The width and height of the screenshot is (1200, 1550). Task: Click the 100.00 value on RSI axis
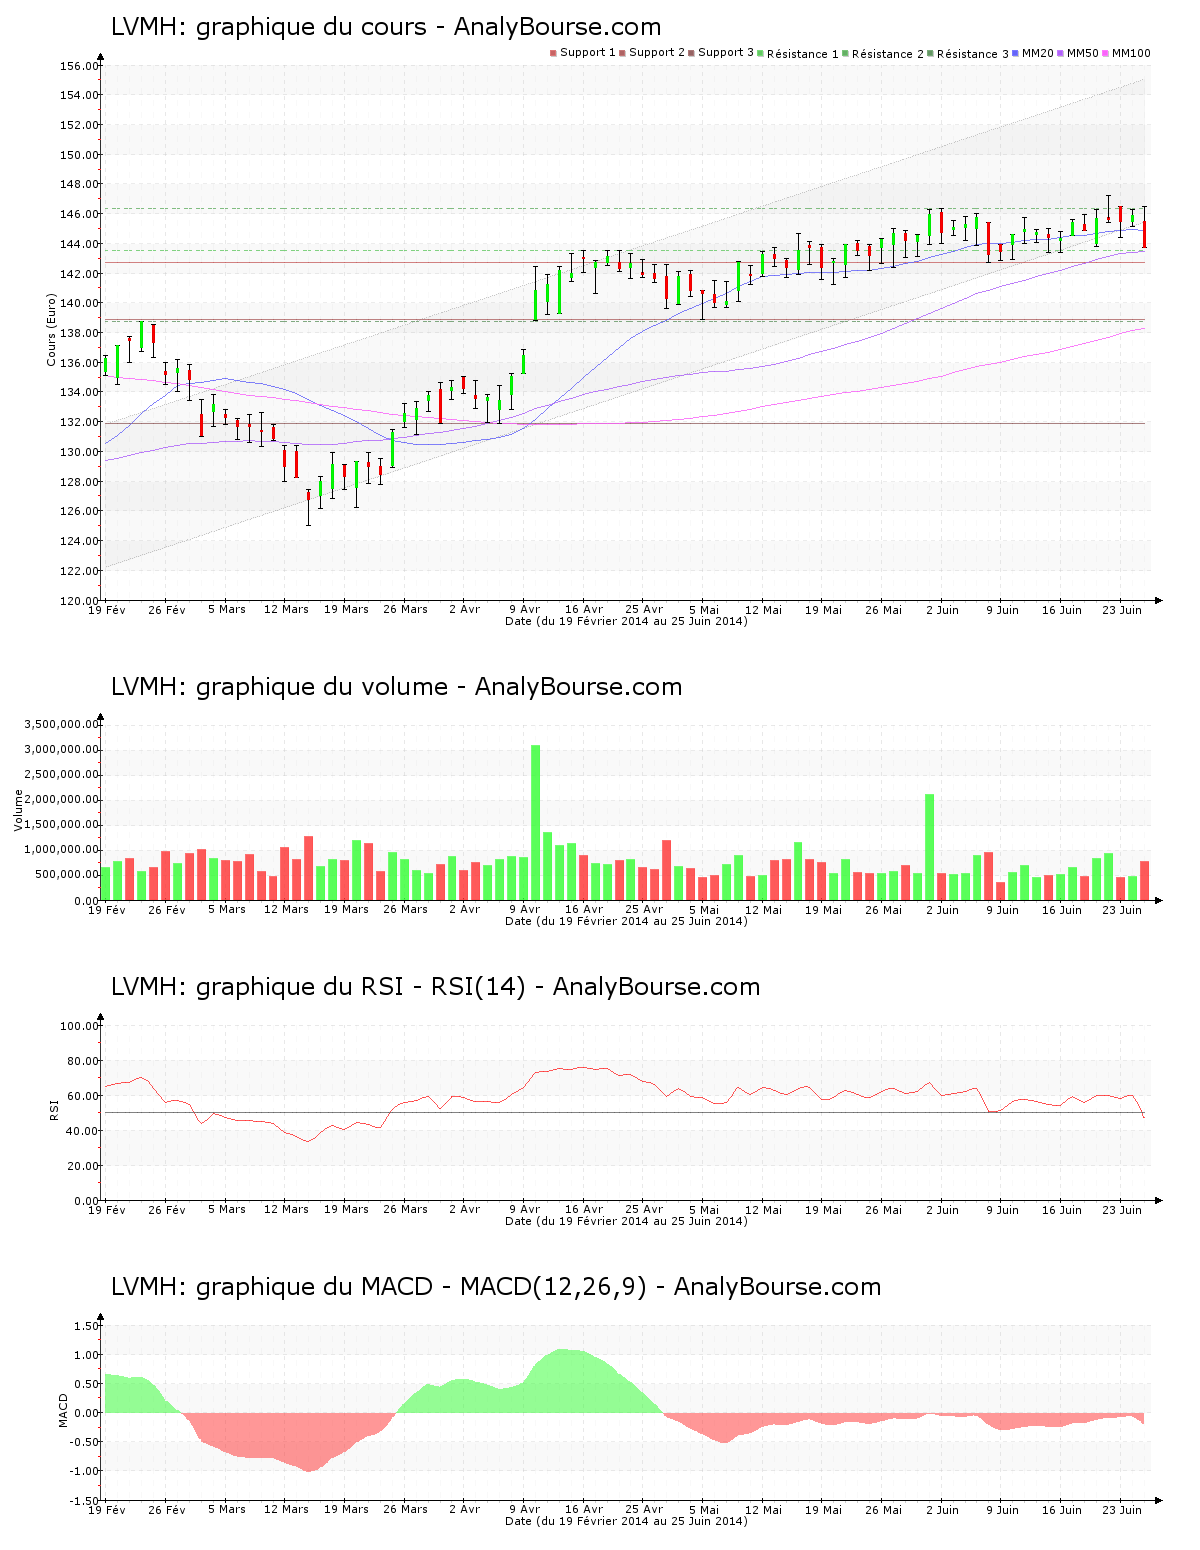(x=79, y=1026)
